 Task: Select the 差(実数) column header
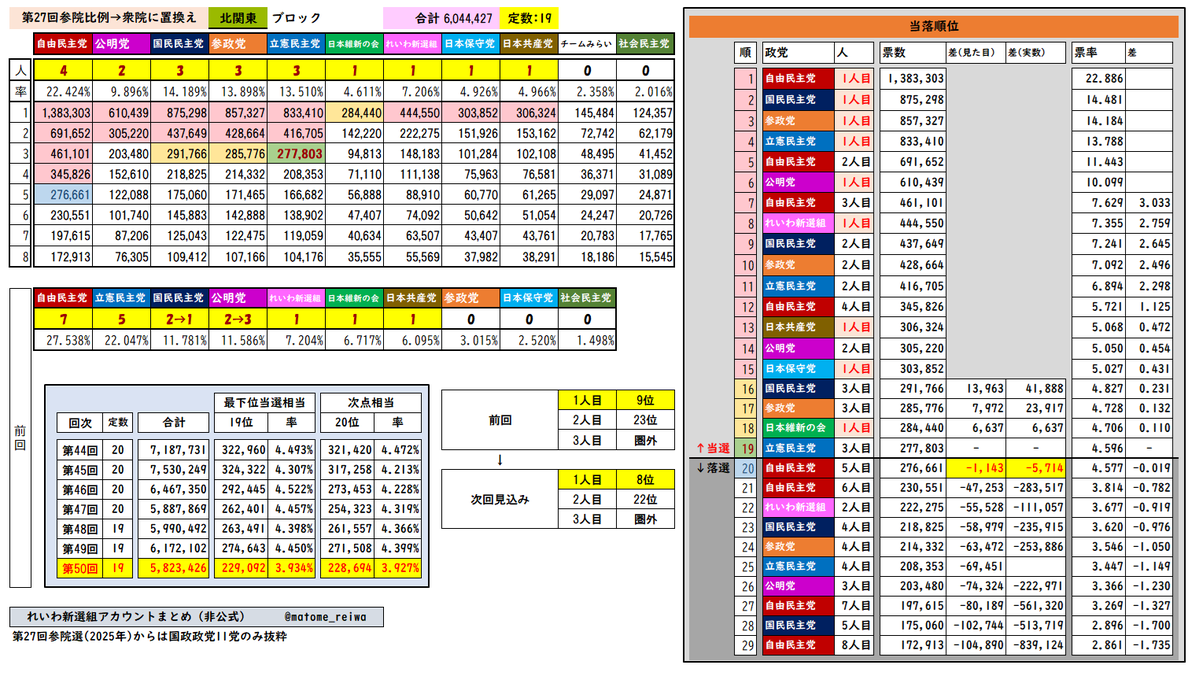point(1035,53)
